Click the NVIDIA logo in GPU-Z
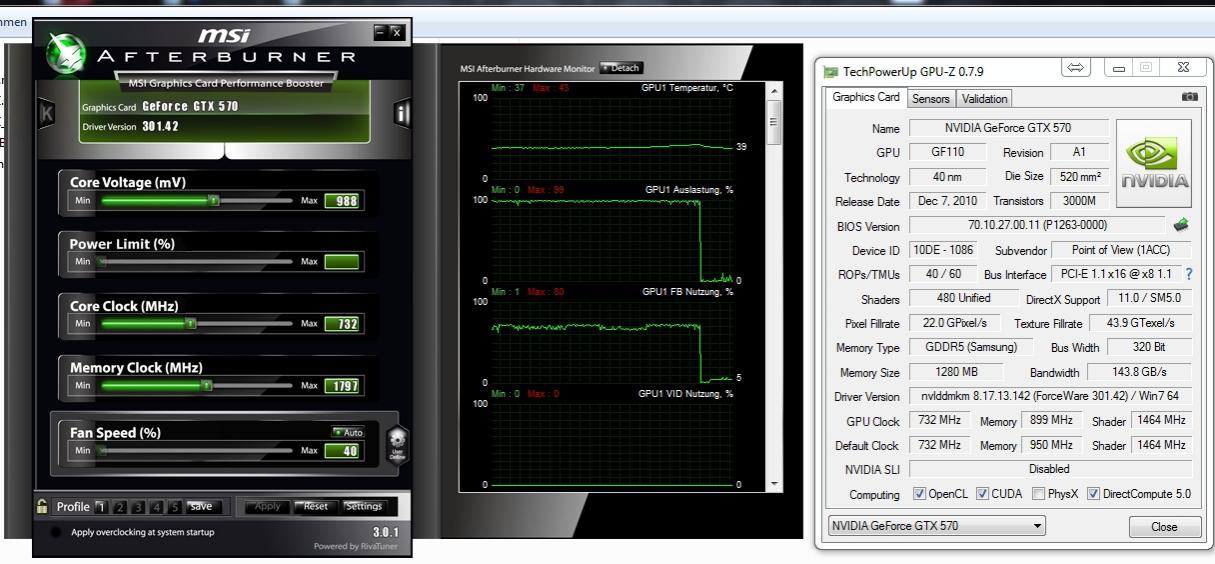 pos(1154,165)
